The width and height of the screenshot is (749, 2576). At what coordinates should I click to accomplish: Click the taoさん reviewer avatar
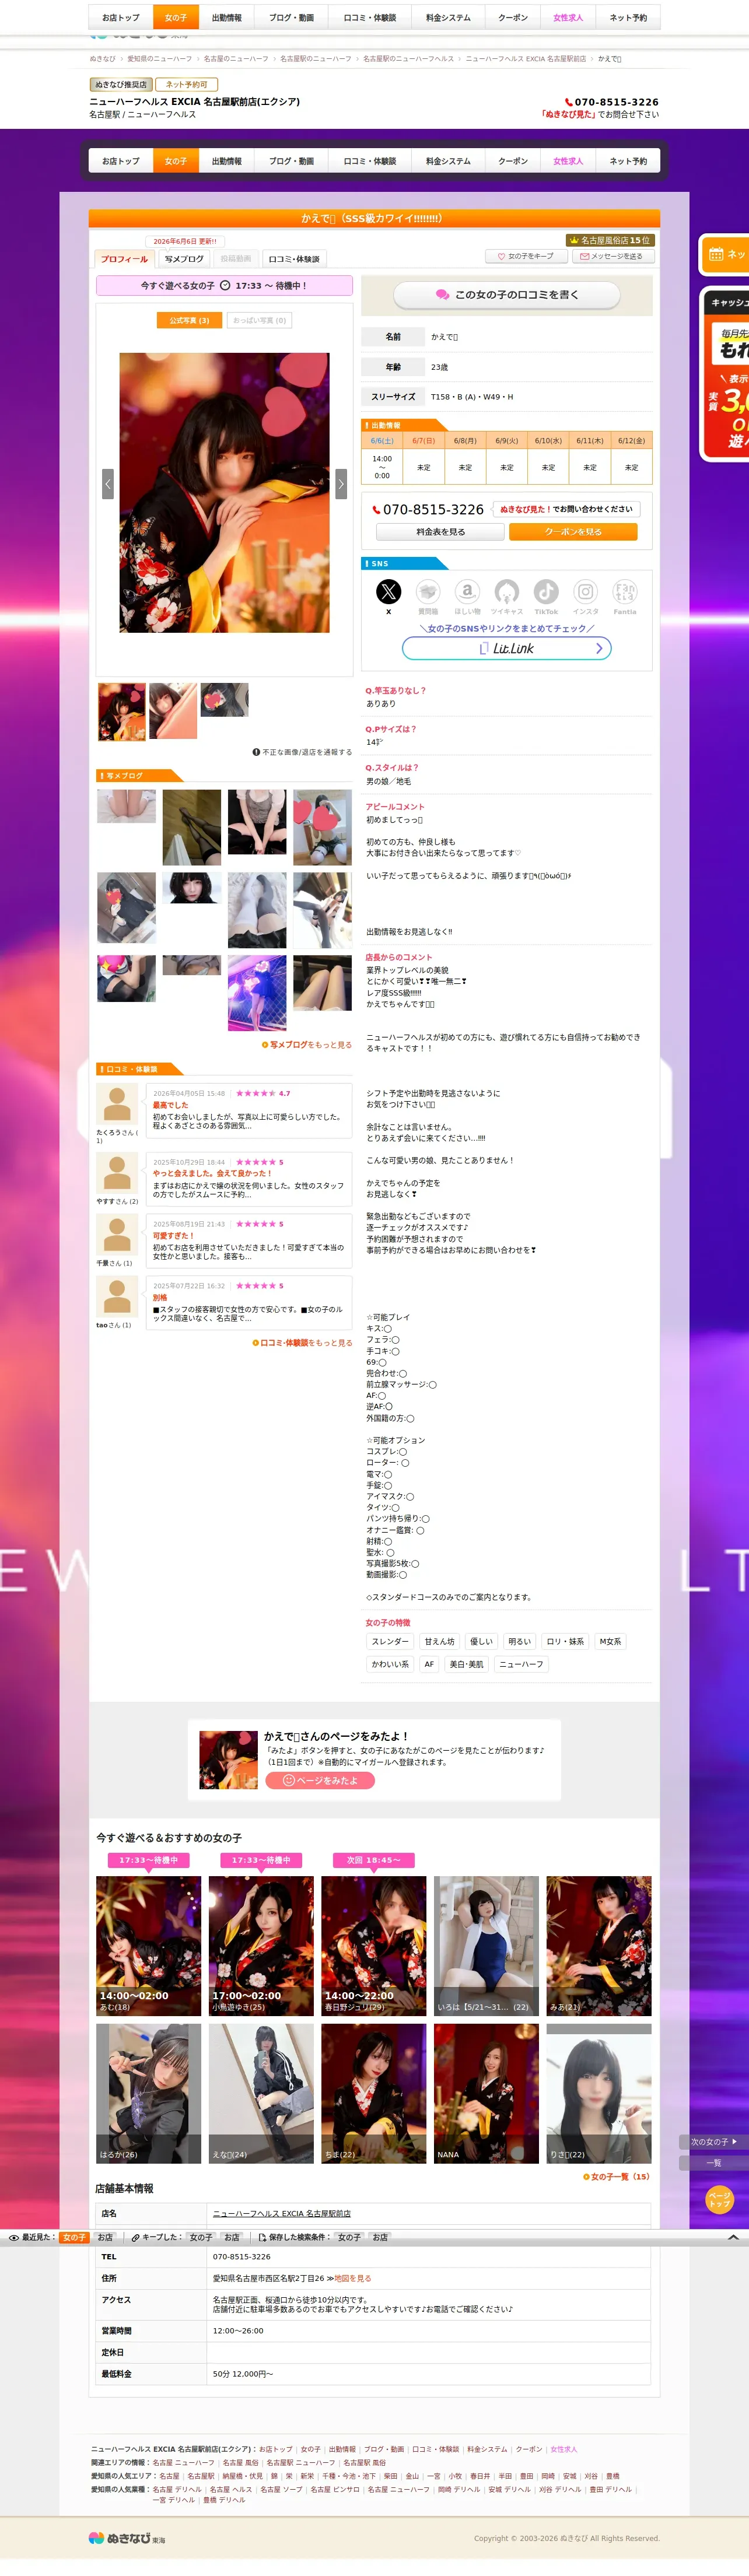coord(117,1297)
